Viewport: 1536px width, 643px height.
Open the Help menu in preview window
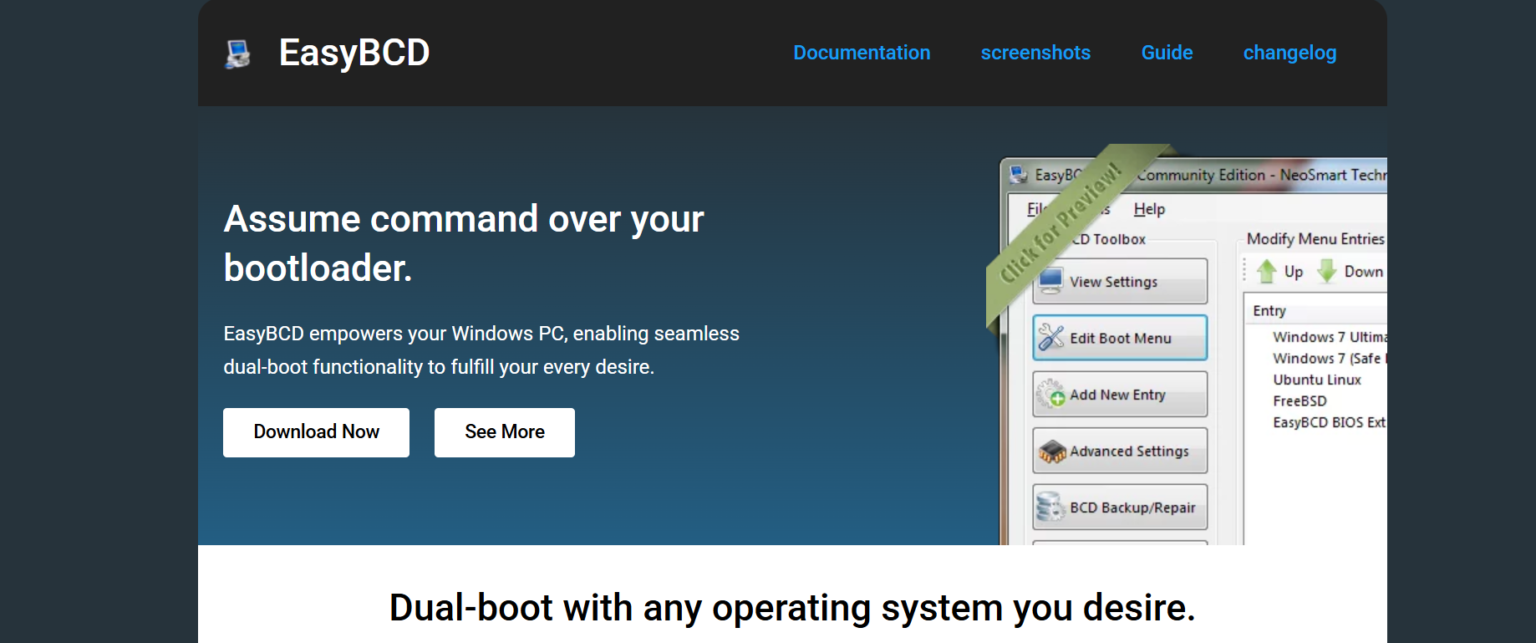1149,209
